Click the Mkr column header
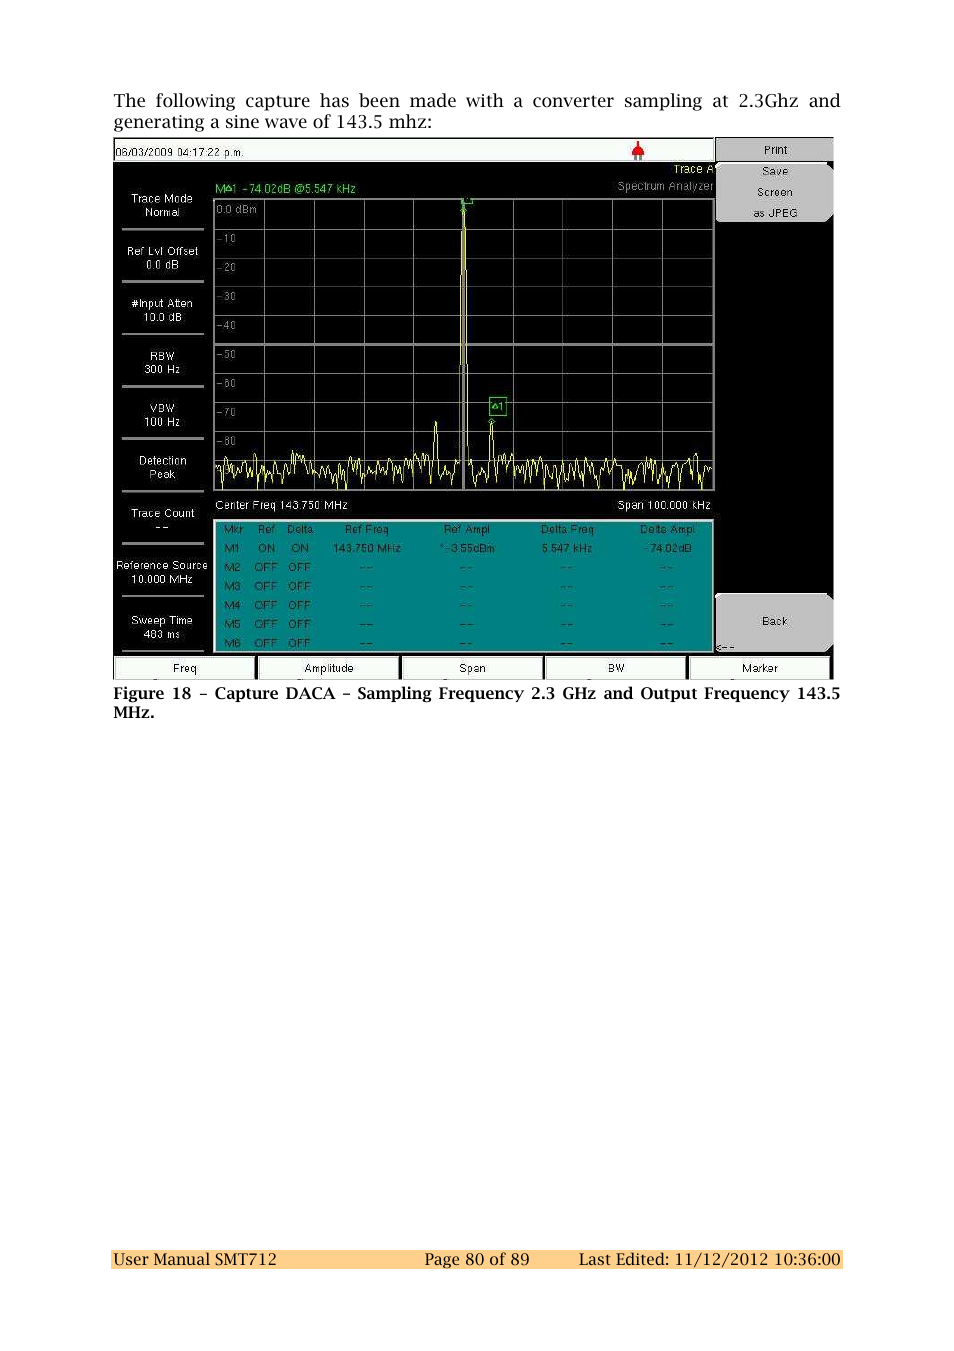The width and height of the screenshot is (954, 1351). pos(233,529)
